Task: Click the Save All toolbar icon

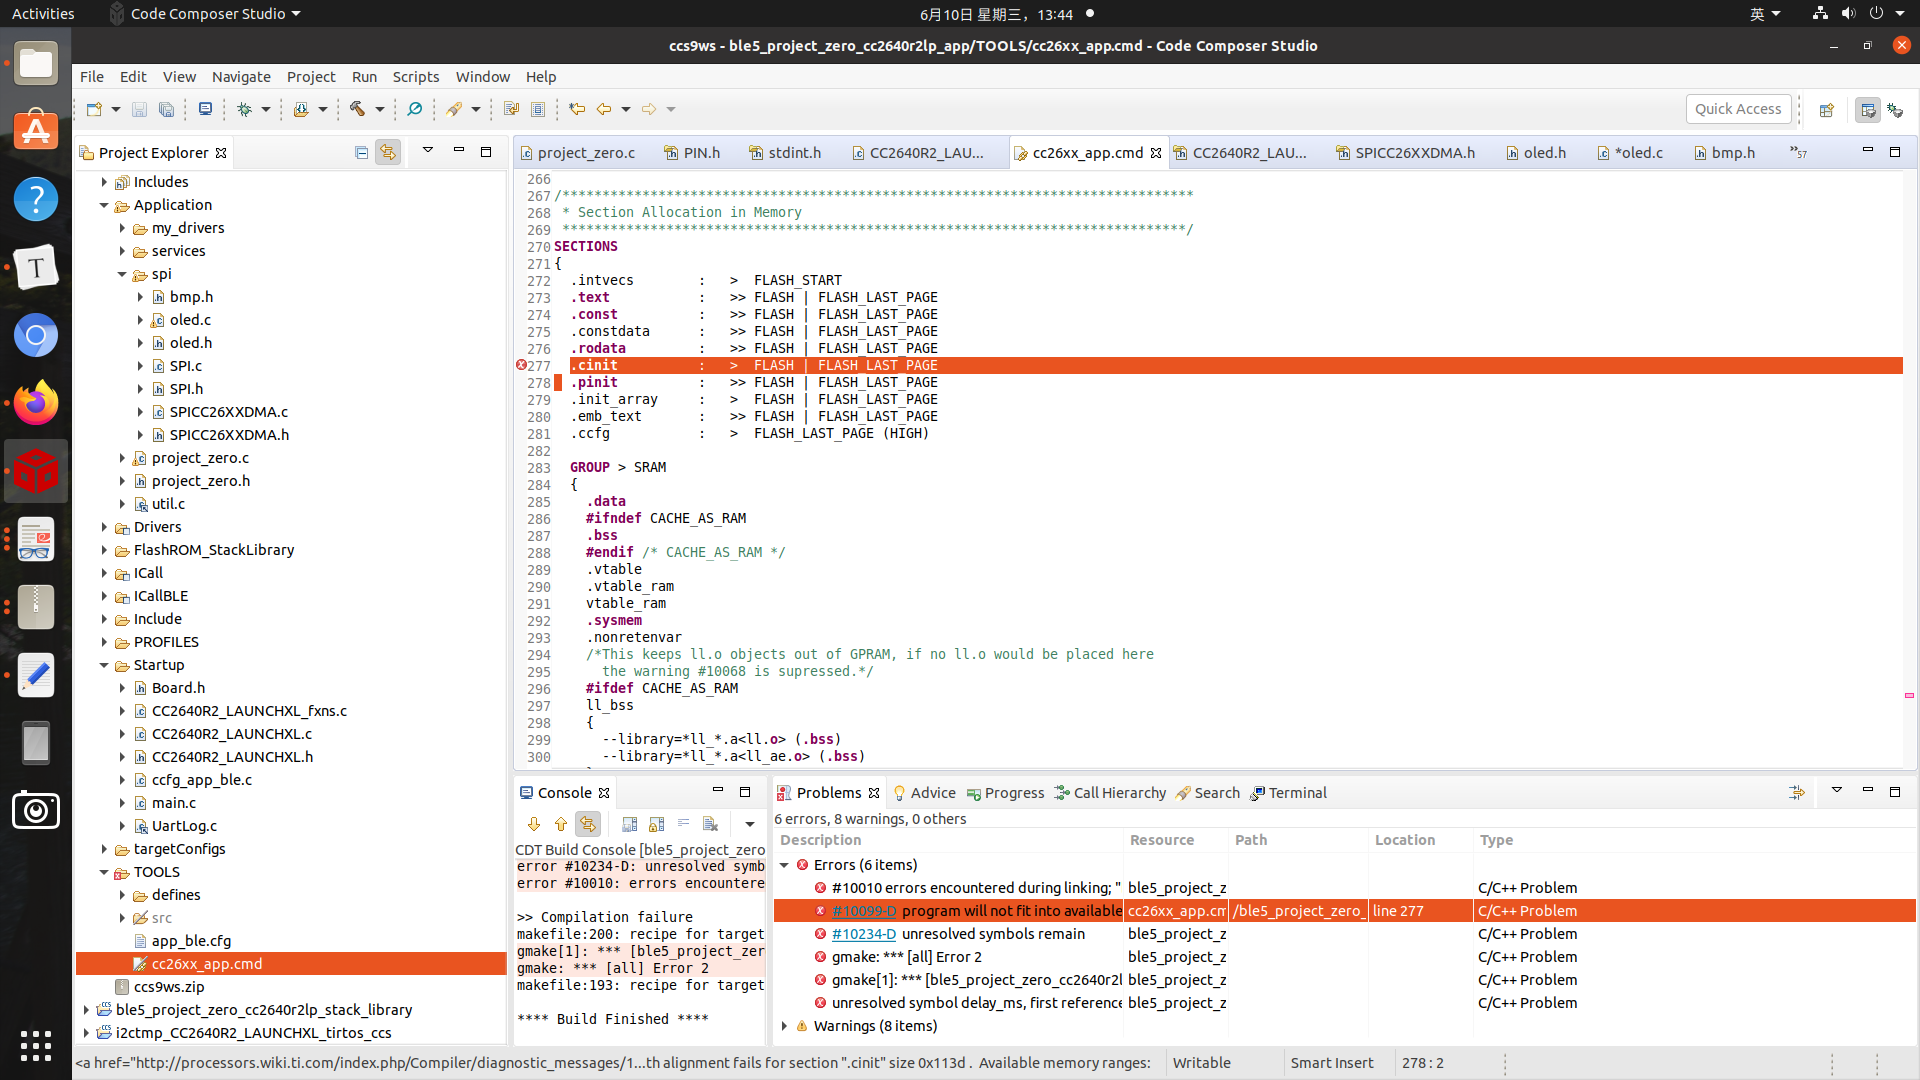Action: 166,109
